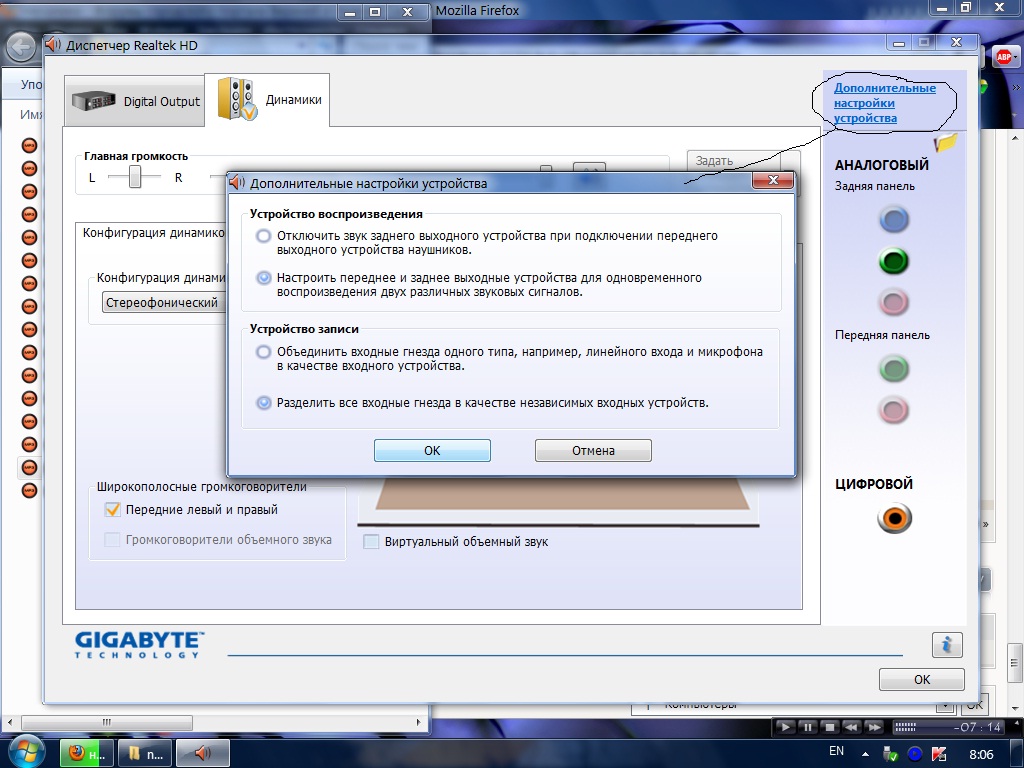Click the green front panel headphone jack
Viewport: 1024px width, 768px height.
893,369
